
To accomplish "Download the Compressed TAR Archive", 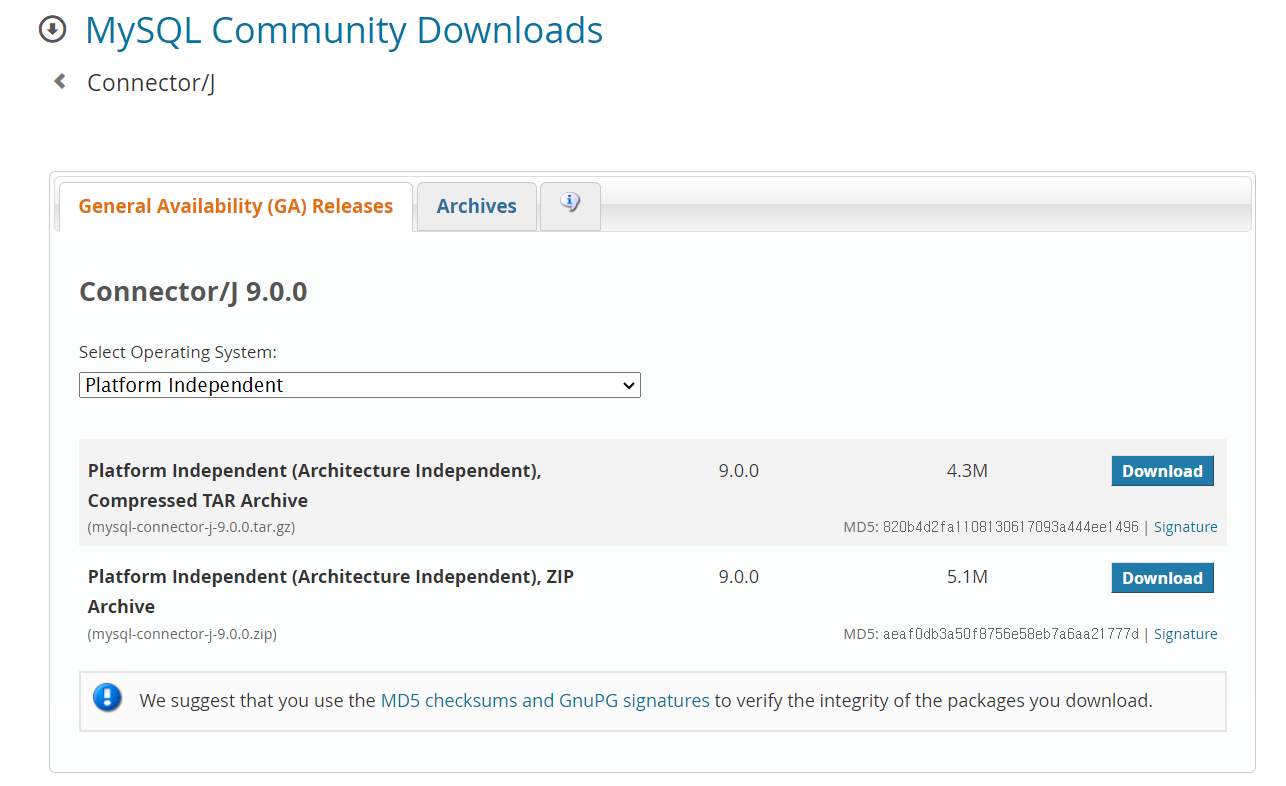I will point(1163,471).
